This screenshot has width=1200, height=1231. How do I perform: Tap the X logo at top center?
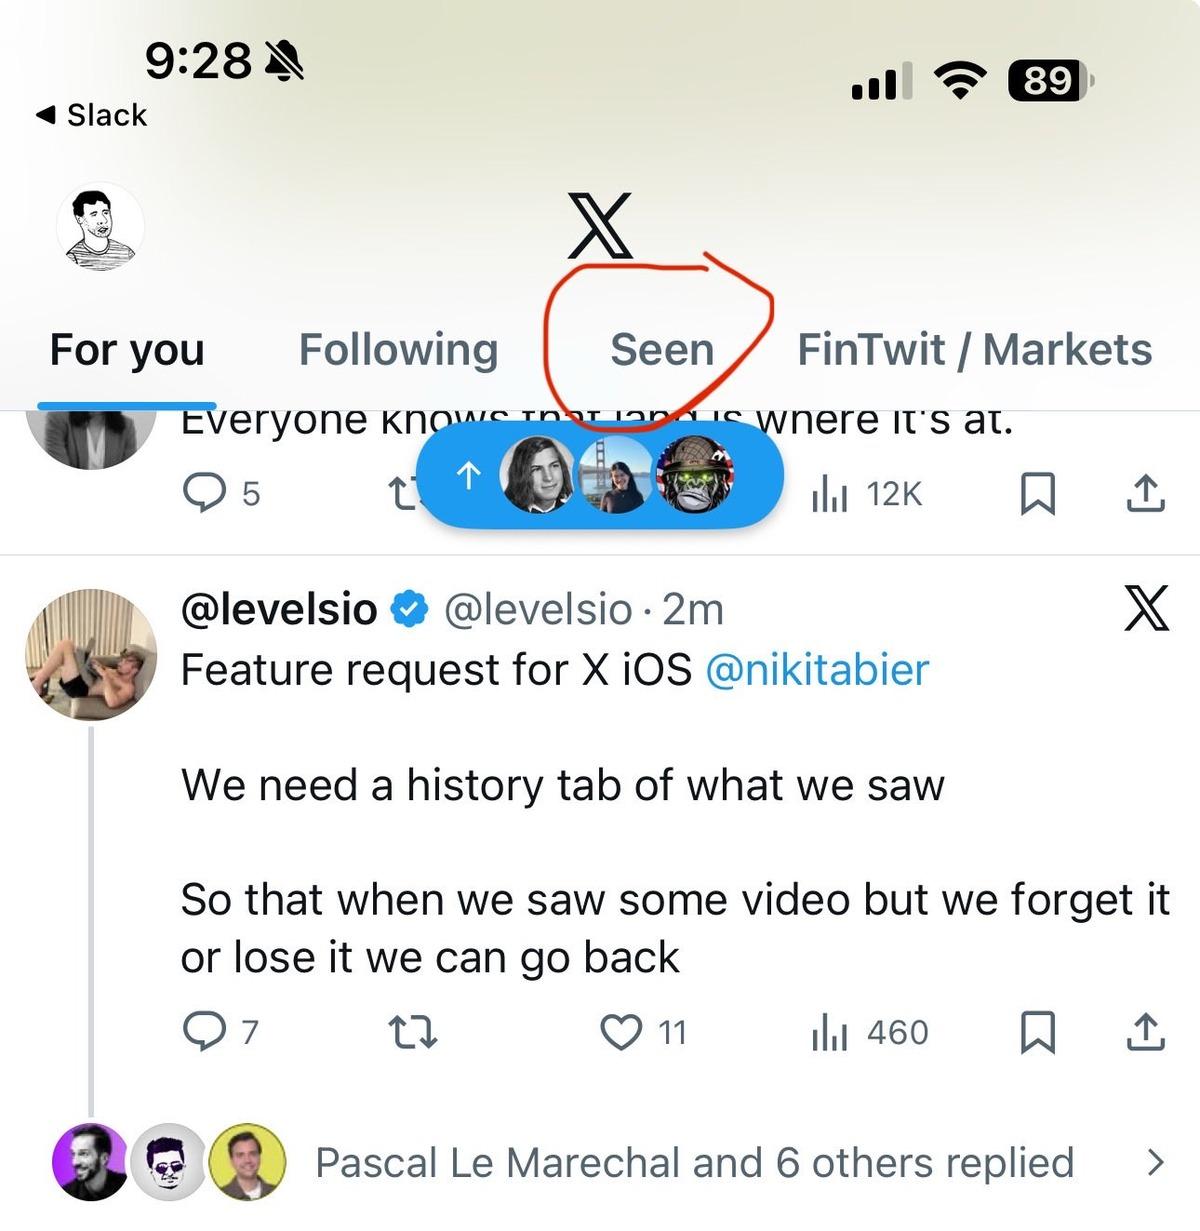tap(600, 226)
